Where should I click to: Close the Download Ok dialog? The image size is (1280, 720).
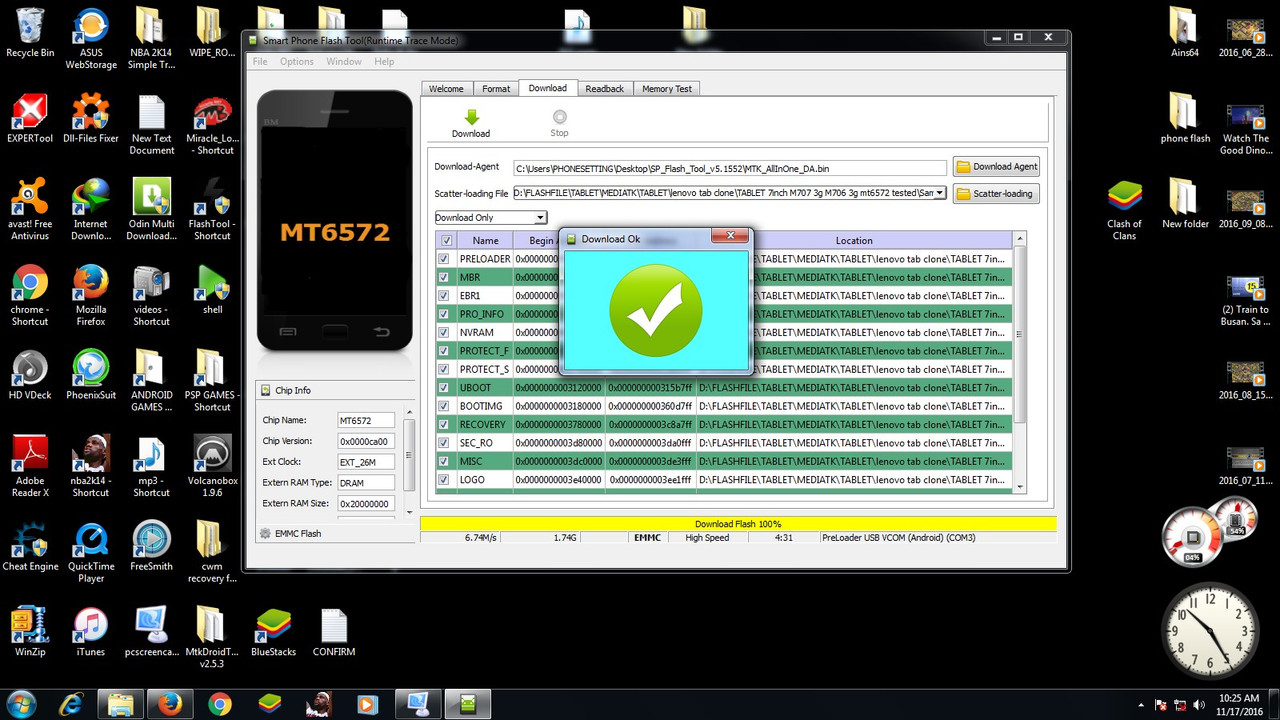[x=731, y=237]
